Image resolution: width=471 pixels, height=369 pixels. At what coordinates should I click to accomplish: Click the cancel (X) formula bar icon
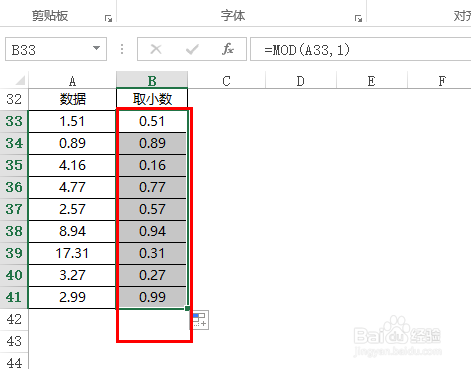(156, 49)
